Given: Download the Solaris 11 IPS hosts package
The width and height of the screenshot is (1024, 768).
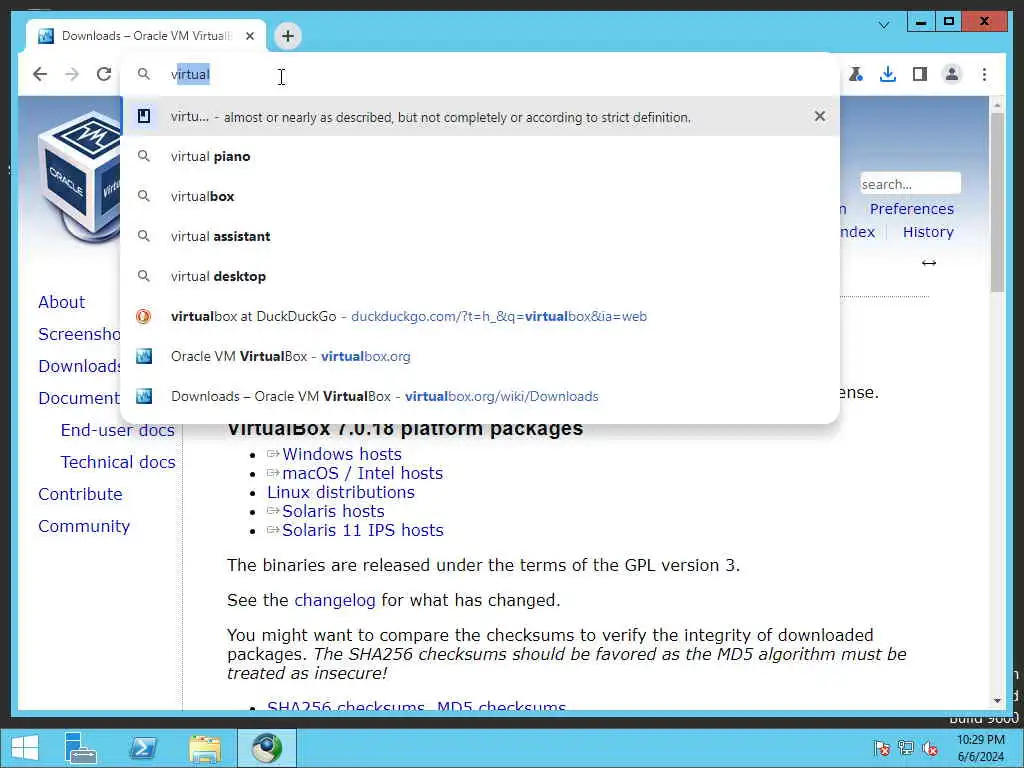Looking at the screenshot, I should tap(362, 530).
